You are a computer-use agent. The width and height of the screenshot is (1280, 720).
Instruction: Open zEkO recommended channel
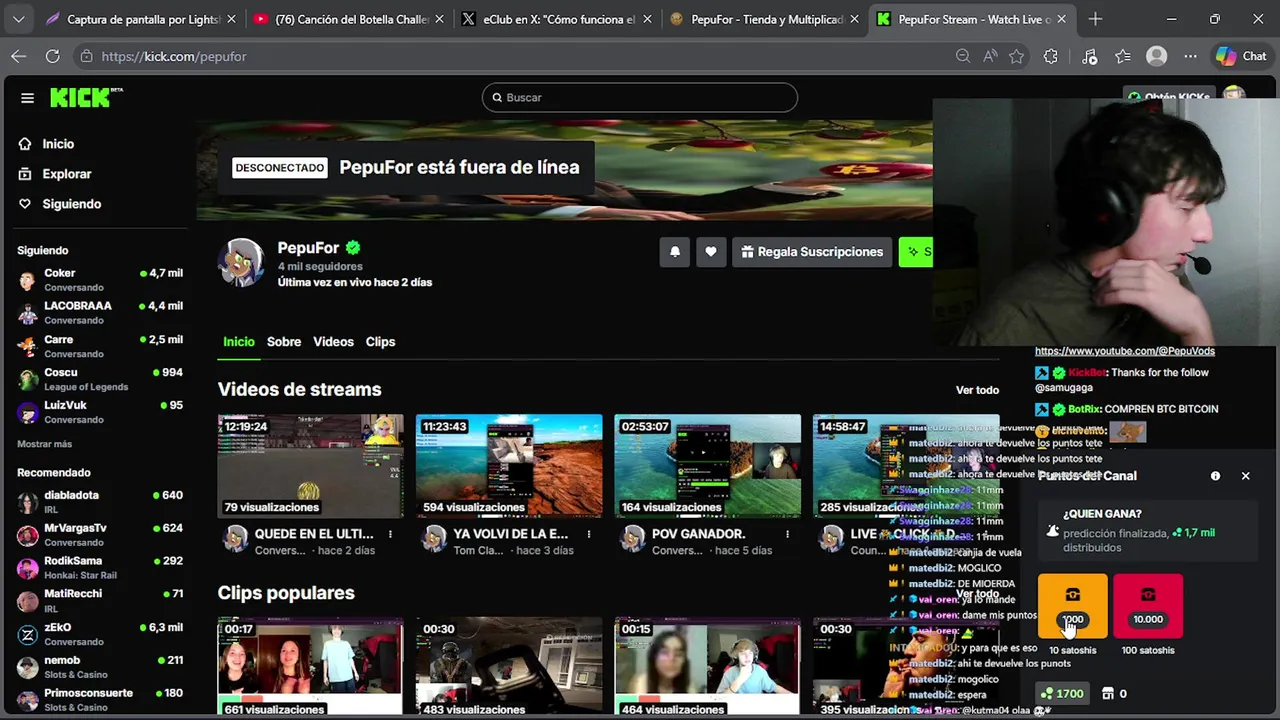click(100, 634)
